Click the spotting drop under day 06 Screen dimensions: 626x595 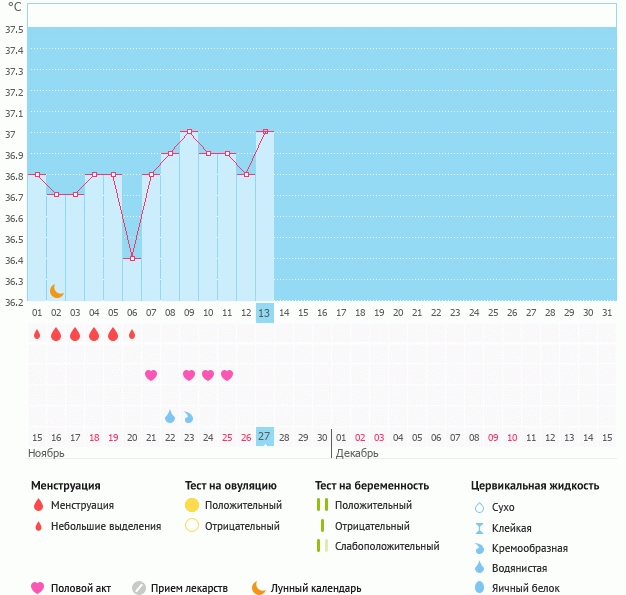coord(132,334)
